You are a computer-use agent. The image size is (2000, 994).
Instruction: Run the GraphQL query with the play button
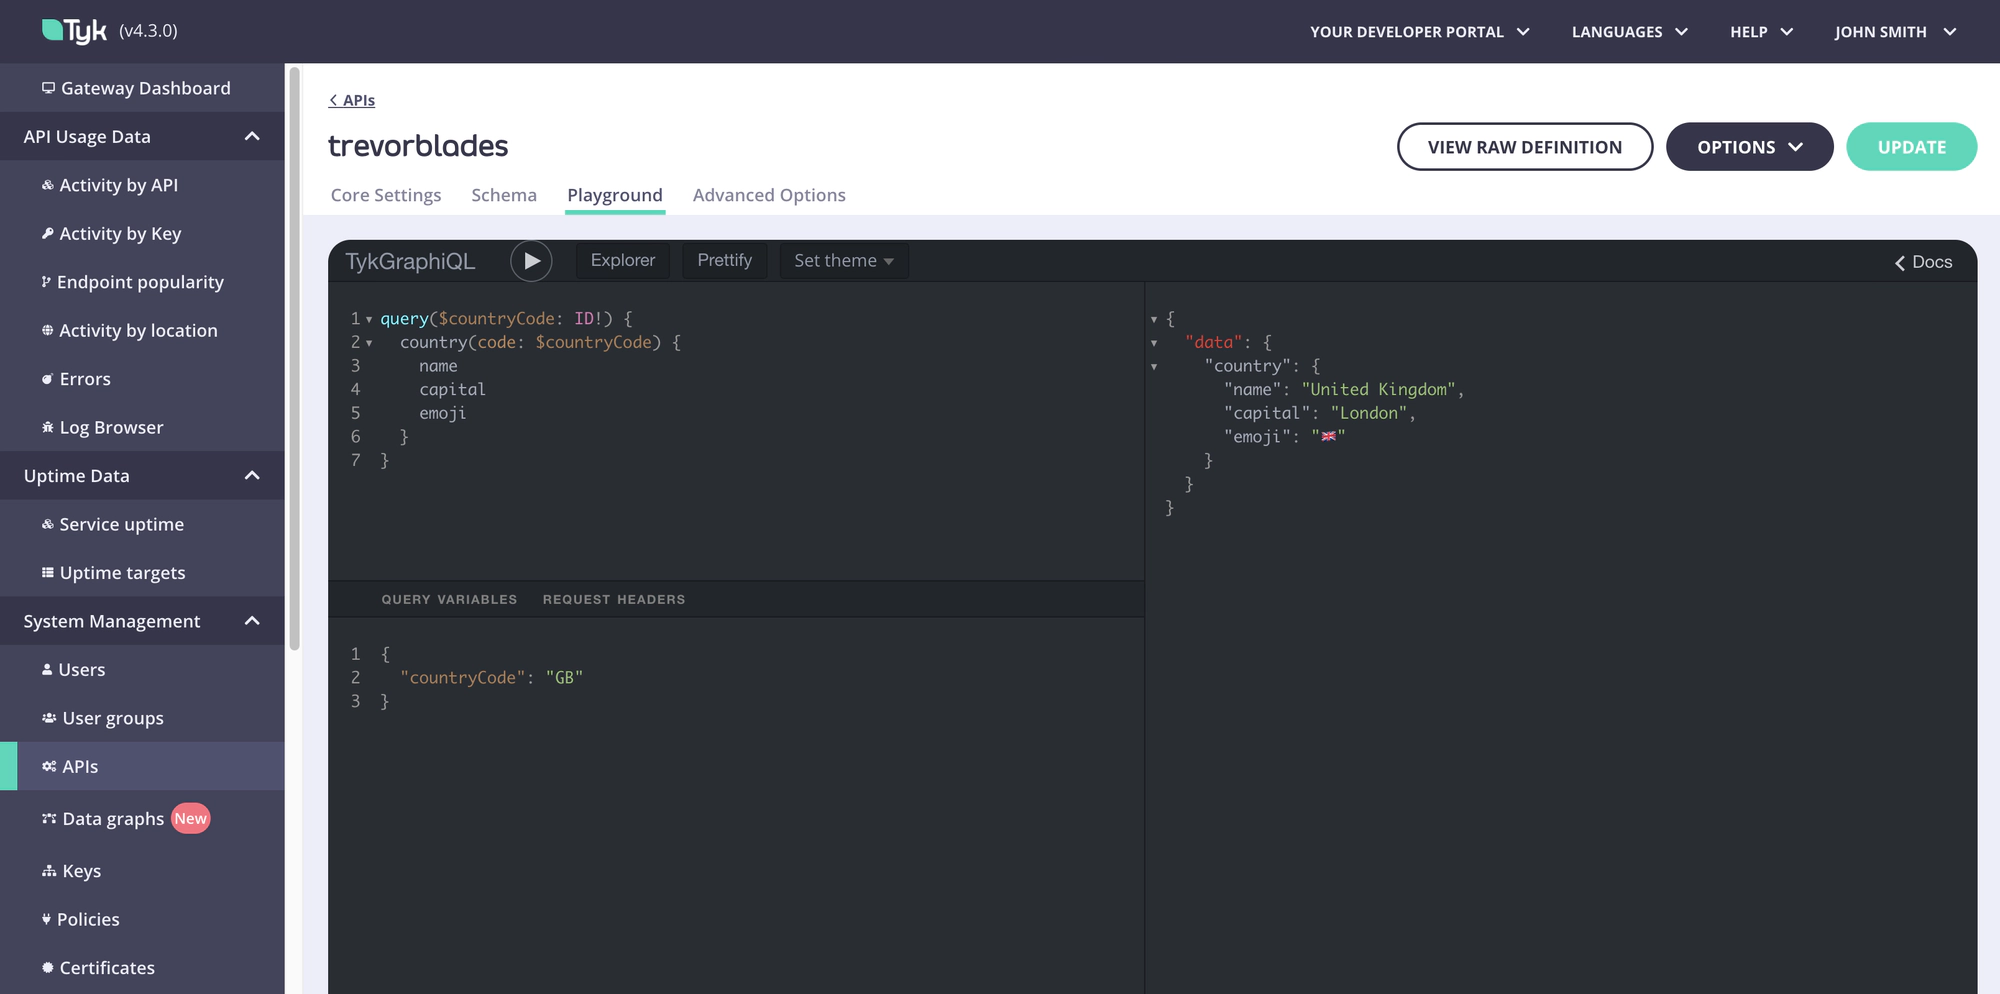tap(532, 260)
